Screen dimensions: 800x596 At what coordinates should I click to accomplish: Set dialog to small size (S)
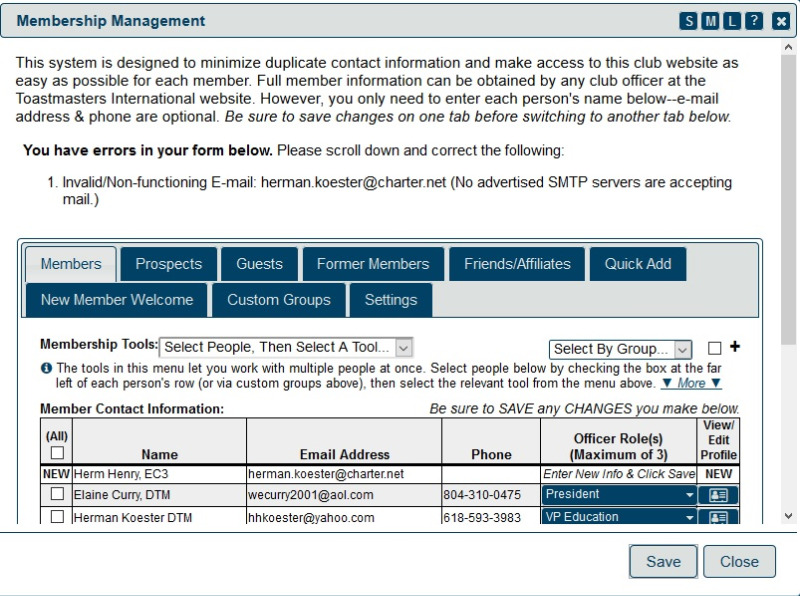point(689,21)
